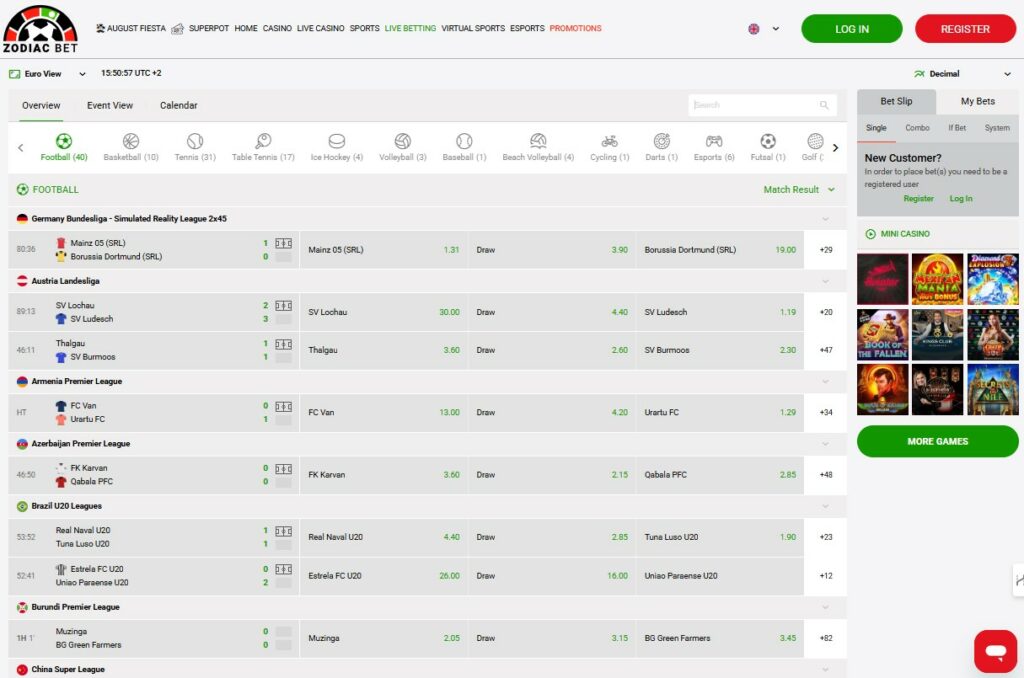Collapse the Germany Bundesliga SRL section

point(825,219)
